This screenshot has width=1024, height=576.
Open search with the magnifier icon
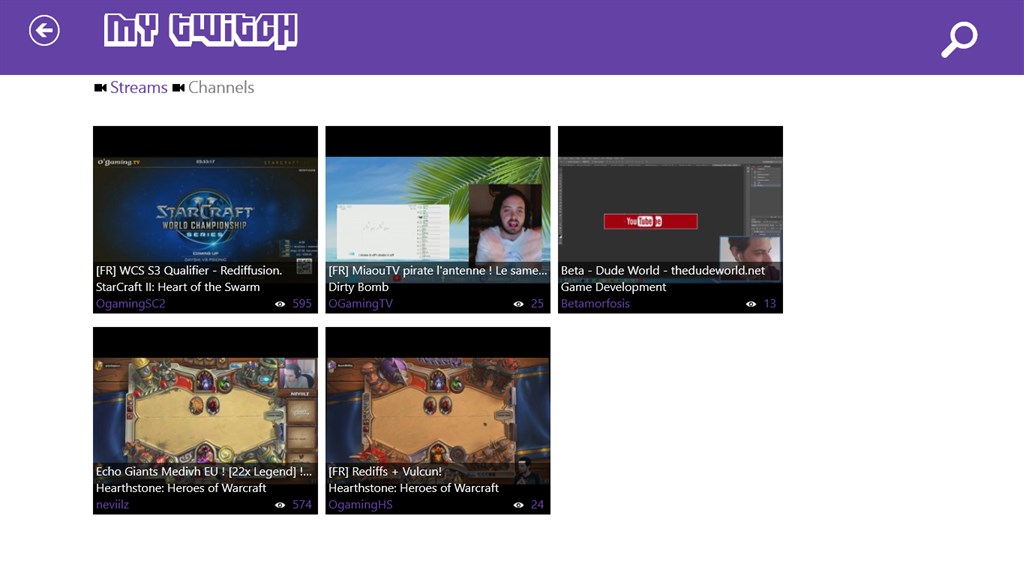coord(959,39)
